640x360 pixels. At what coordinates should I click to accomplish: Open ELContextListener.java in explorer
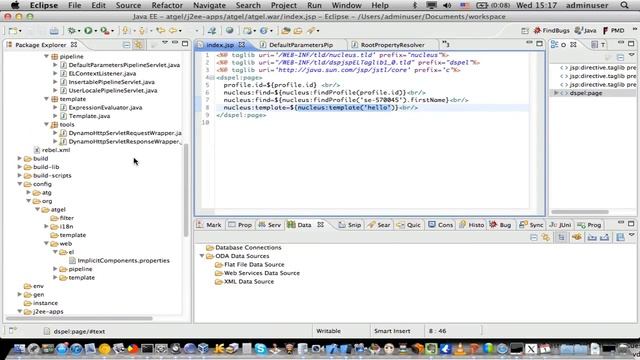102,73
